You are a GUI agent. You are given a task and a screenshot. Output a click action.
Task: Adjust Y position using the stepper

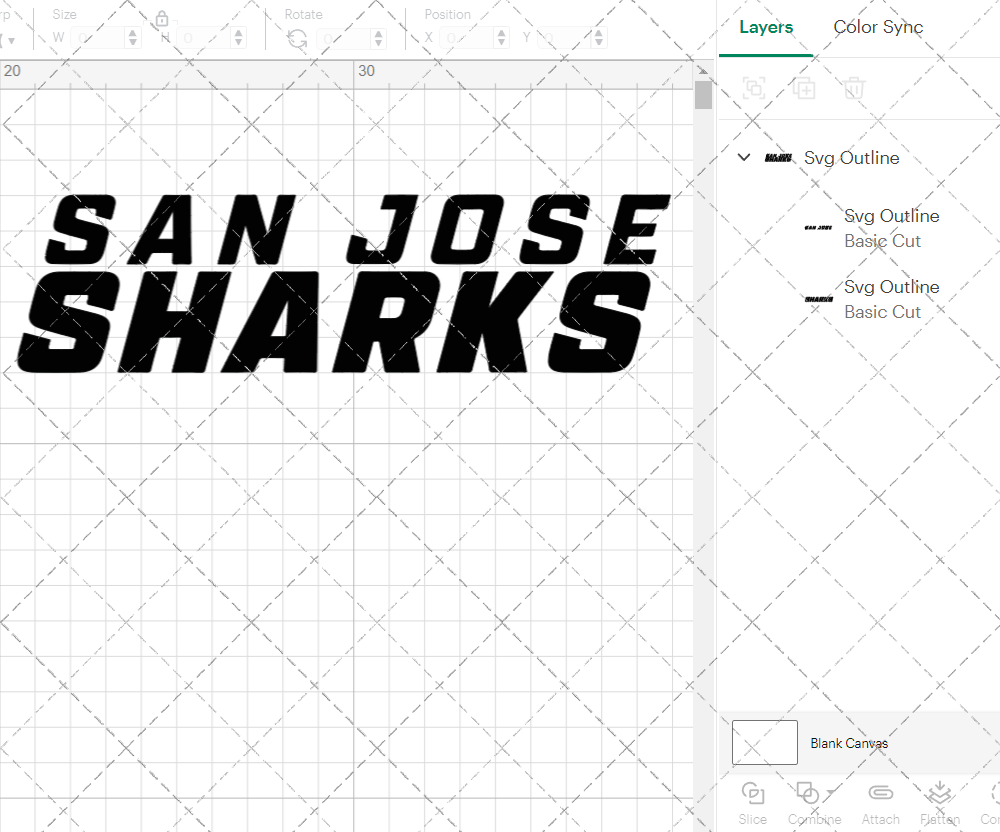(x=598, y=38)
